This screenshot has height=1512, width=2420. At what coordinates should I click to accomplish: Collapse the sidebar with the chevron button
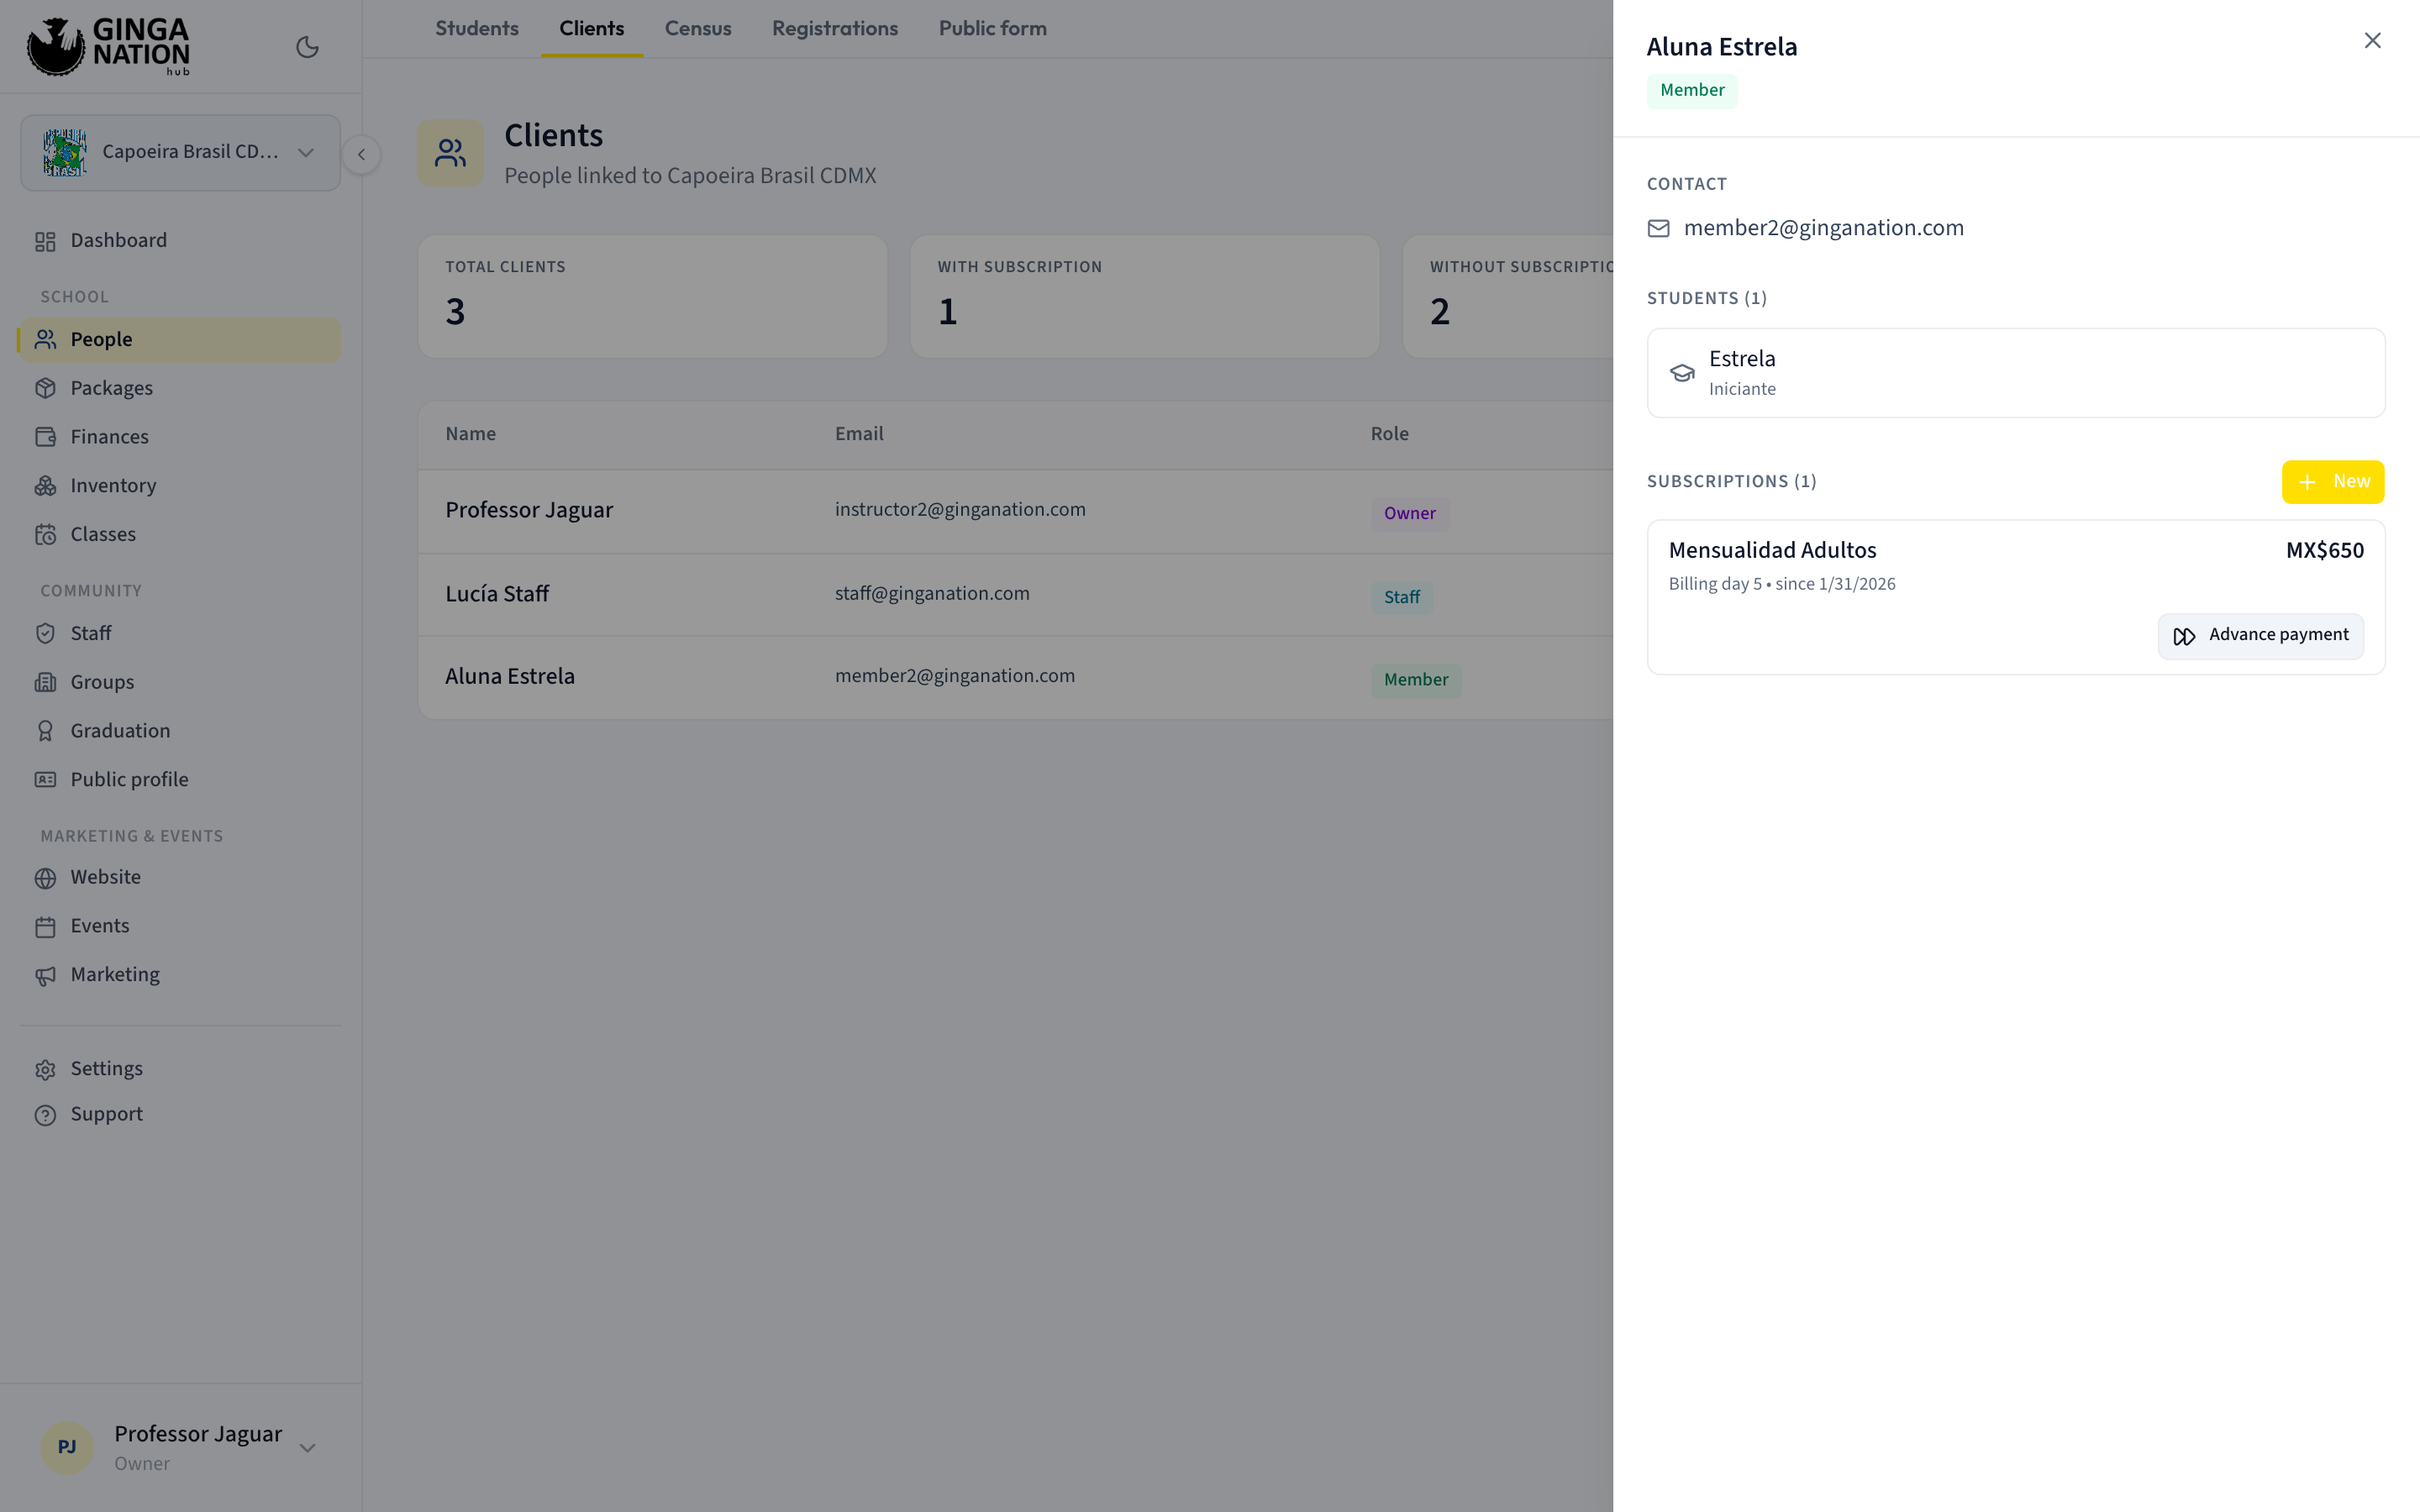click(x=361, y=154)
